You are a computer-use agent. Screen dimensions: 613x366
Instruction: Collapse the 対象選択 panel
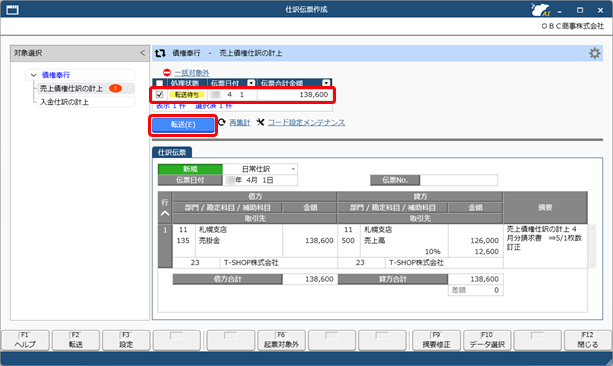pos(142,53)
